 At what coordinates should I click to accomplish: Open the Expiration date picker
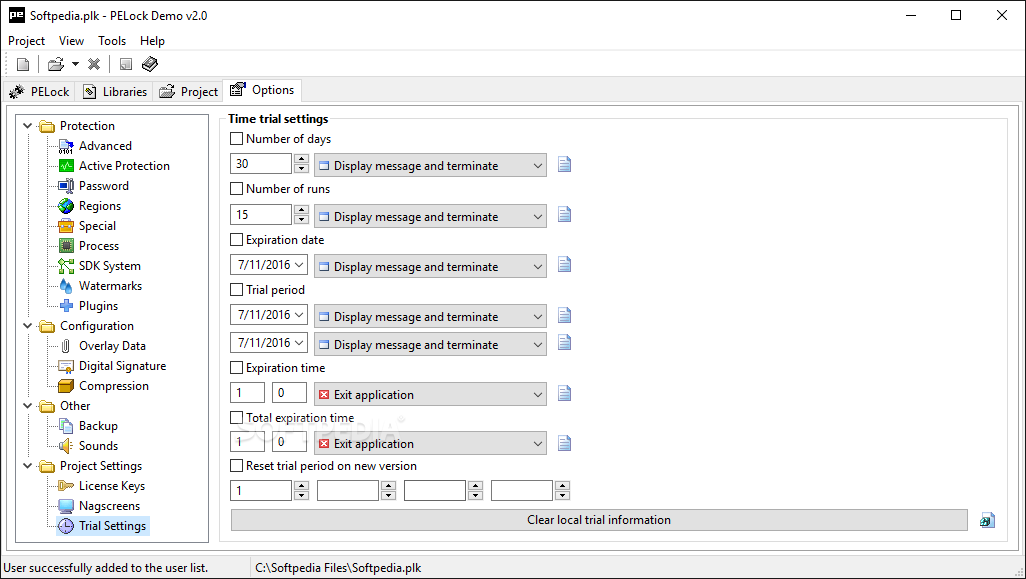300,265
